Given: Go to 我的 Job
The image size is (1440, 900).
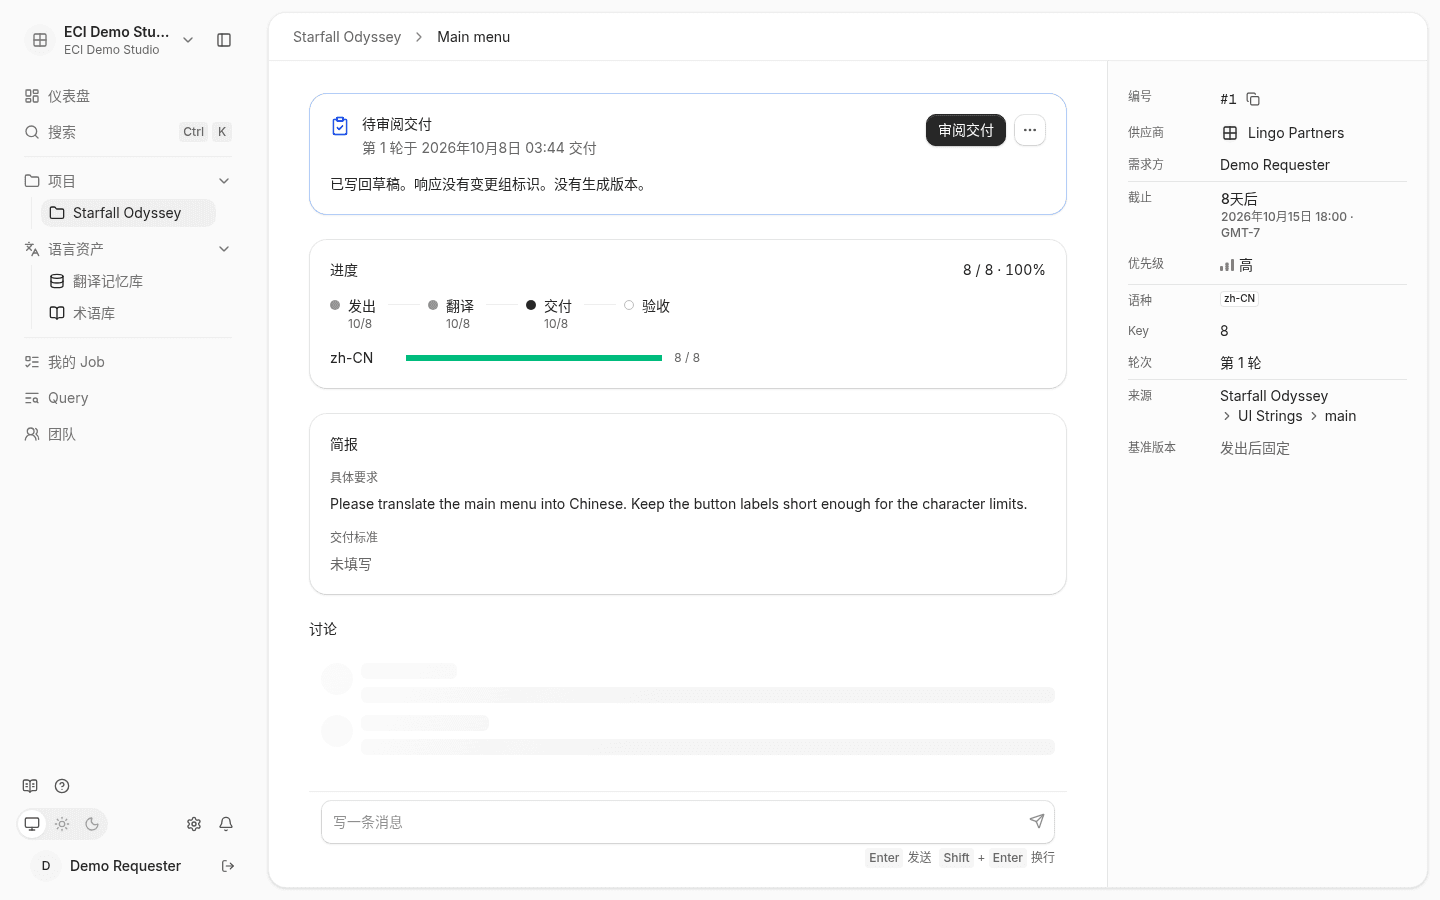Looking at the screenshot, I should [128, 362].
